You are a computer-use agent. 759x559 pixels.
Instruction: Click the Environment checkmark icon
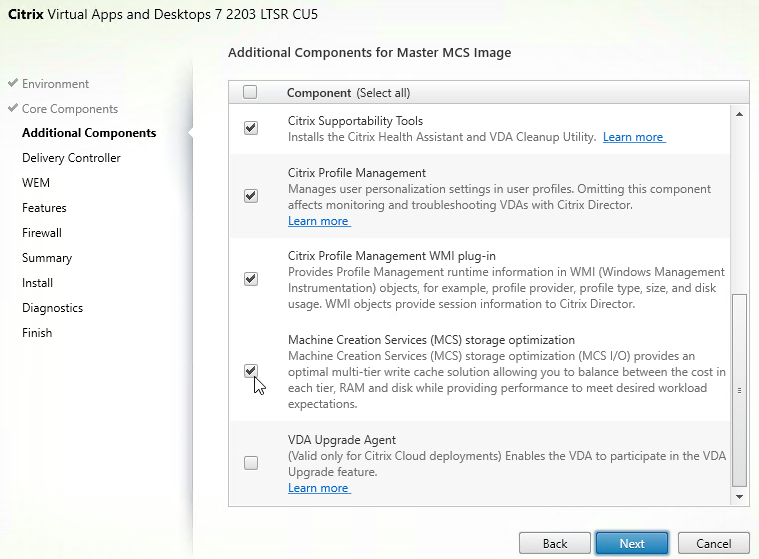tap(13, 83)
